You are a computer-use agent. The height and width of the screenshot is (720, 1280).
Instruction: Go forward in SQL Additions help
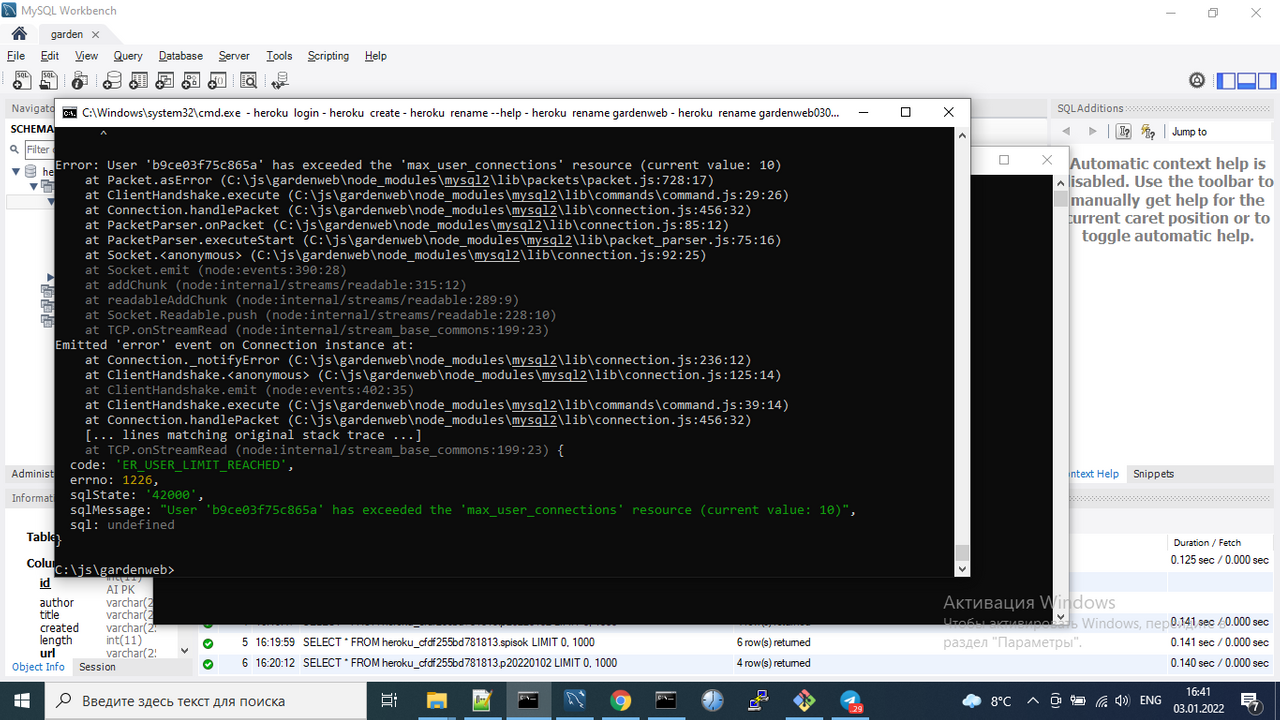(1093, 131)
